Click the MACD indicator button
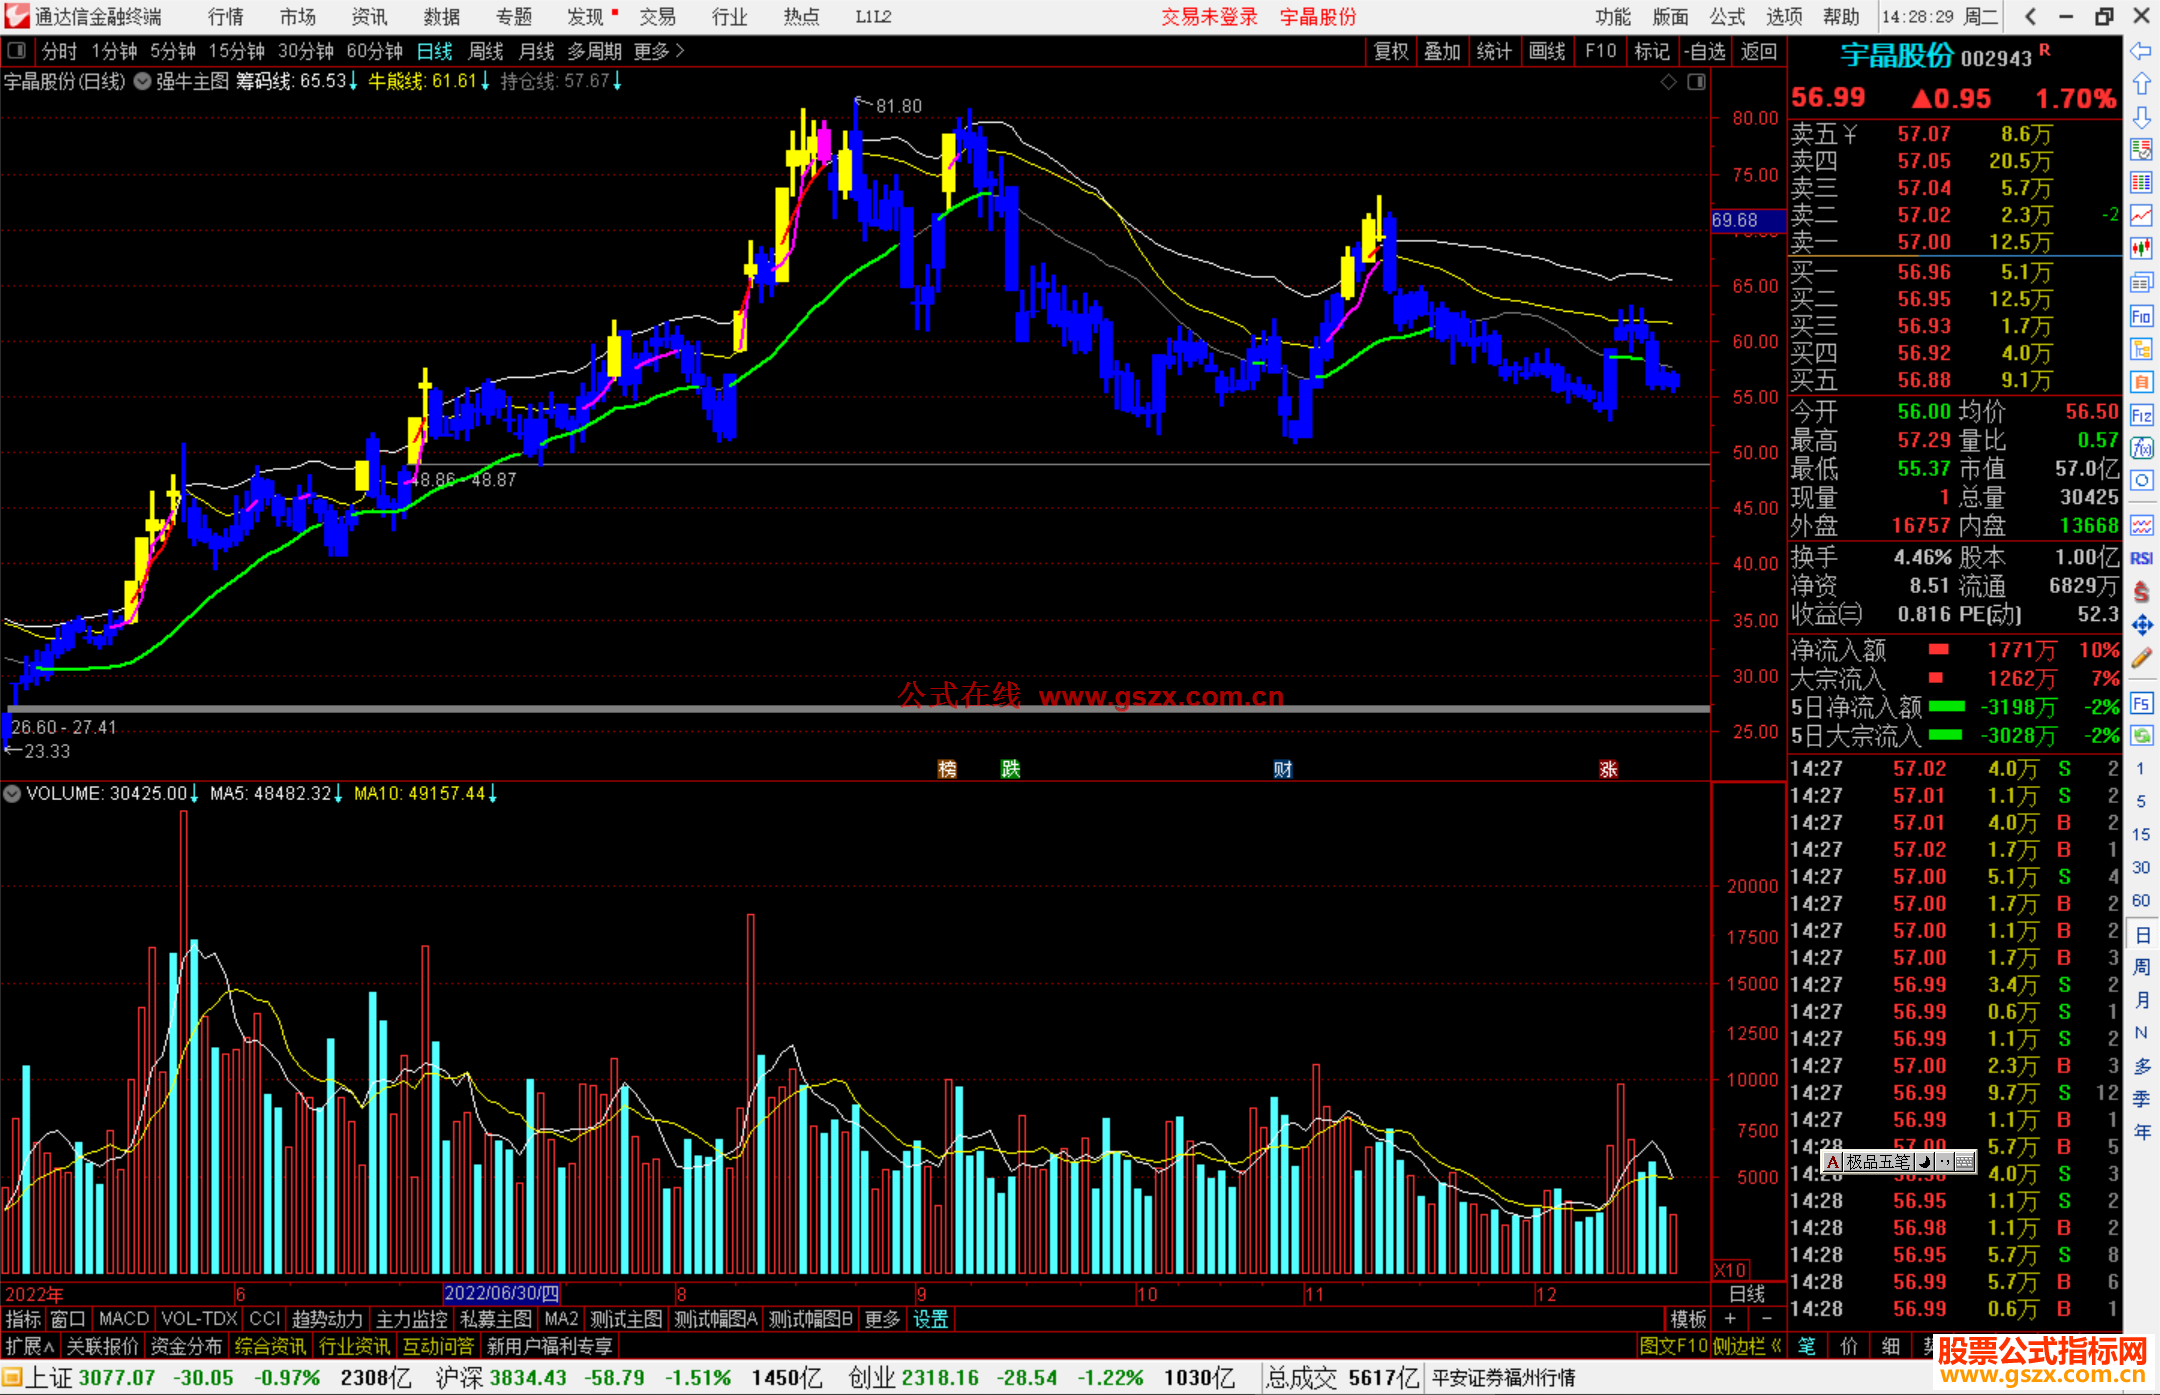The image size is (2160, 1395). (x=123, y=1319)
